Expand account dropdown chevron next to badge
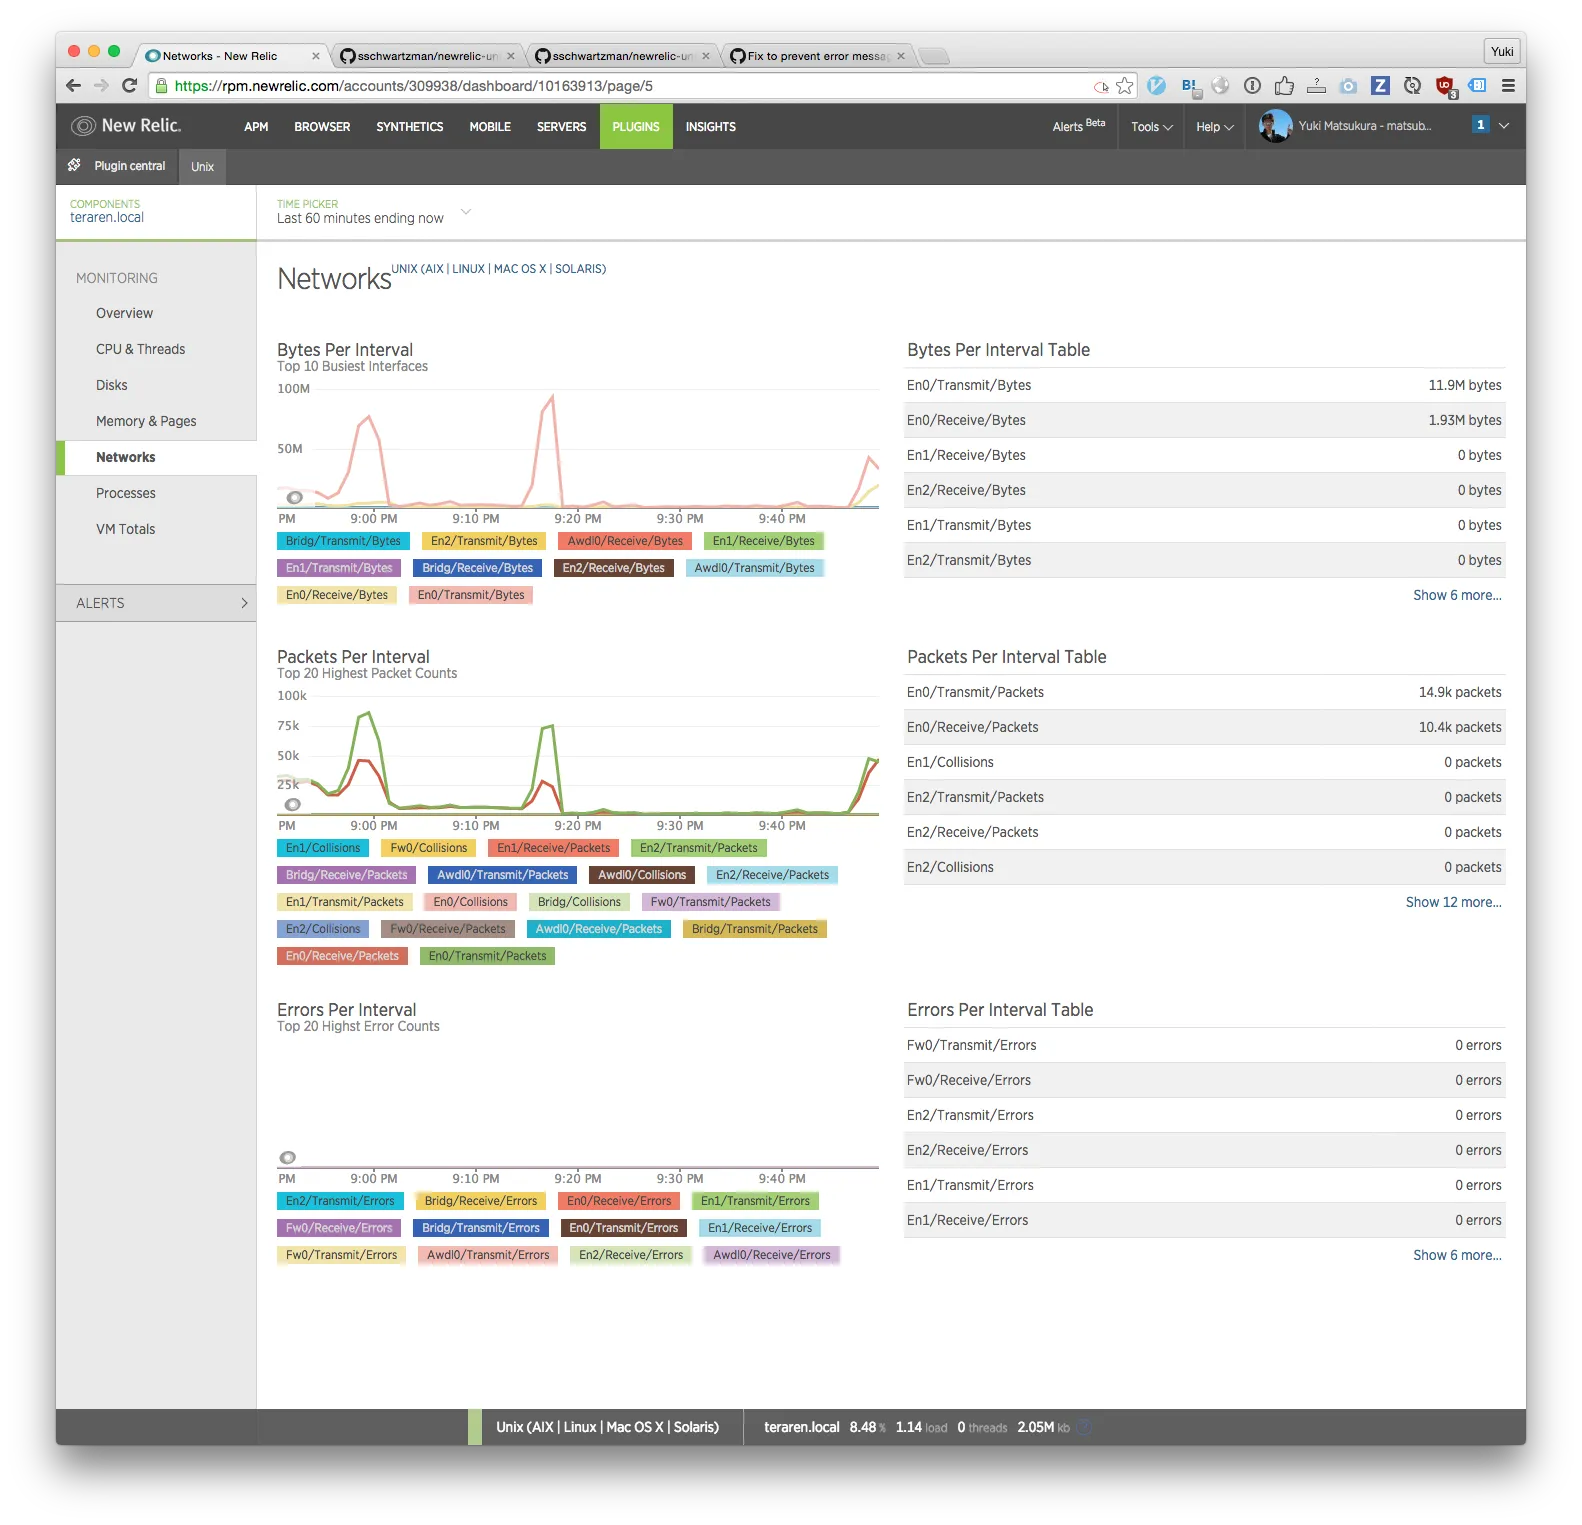This screenshot has width=1582, height=1525. point(1504,125)
